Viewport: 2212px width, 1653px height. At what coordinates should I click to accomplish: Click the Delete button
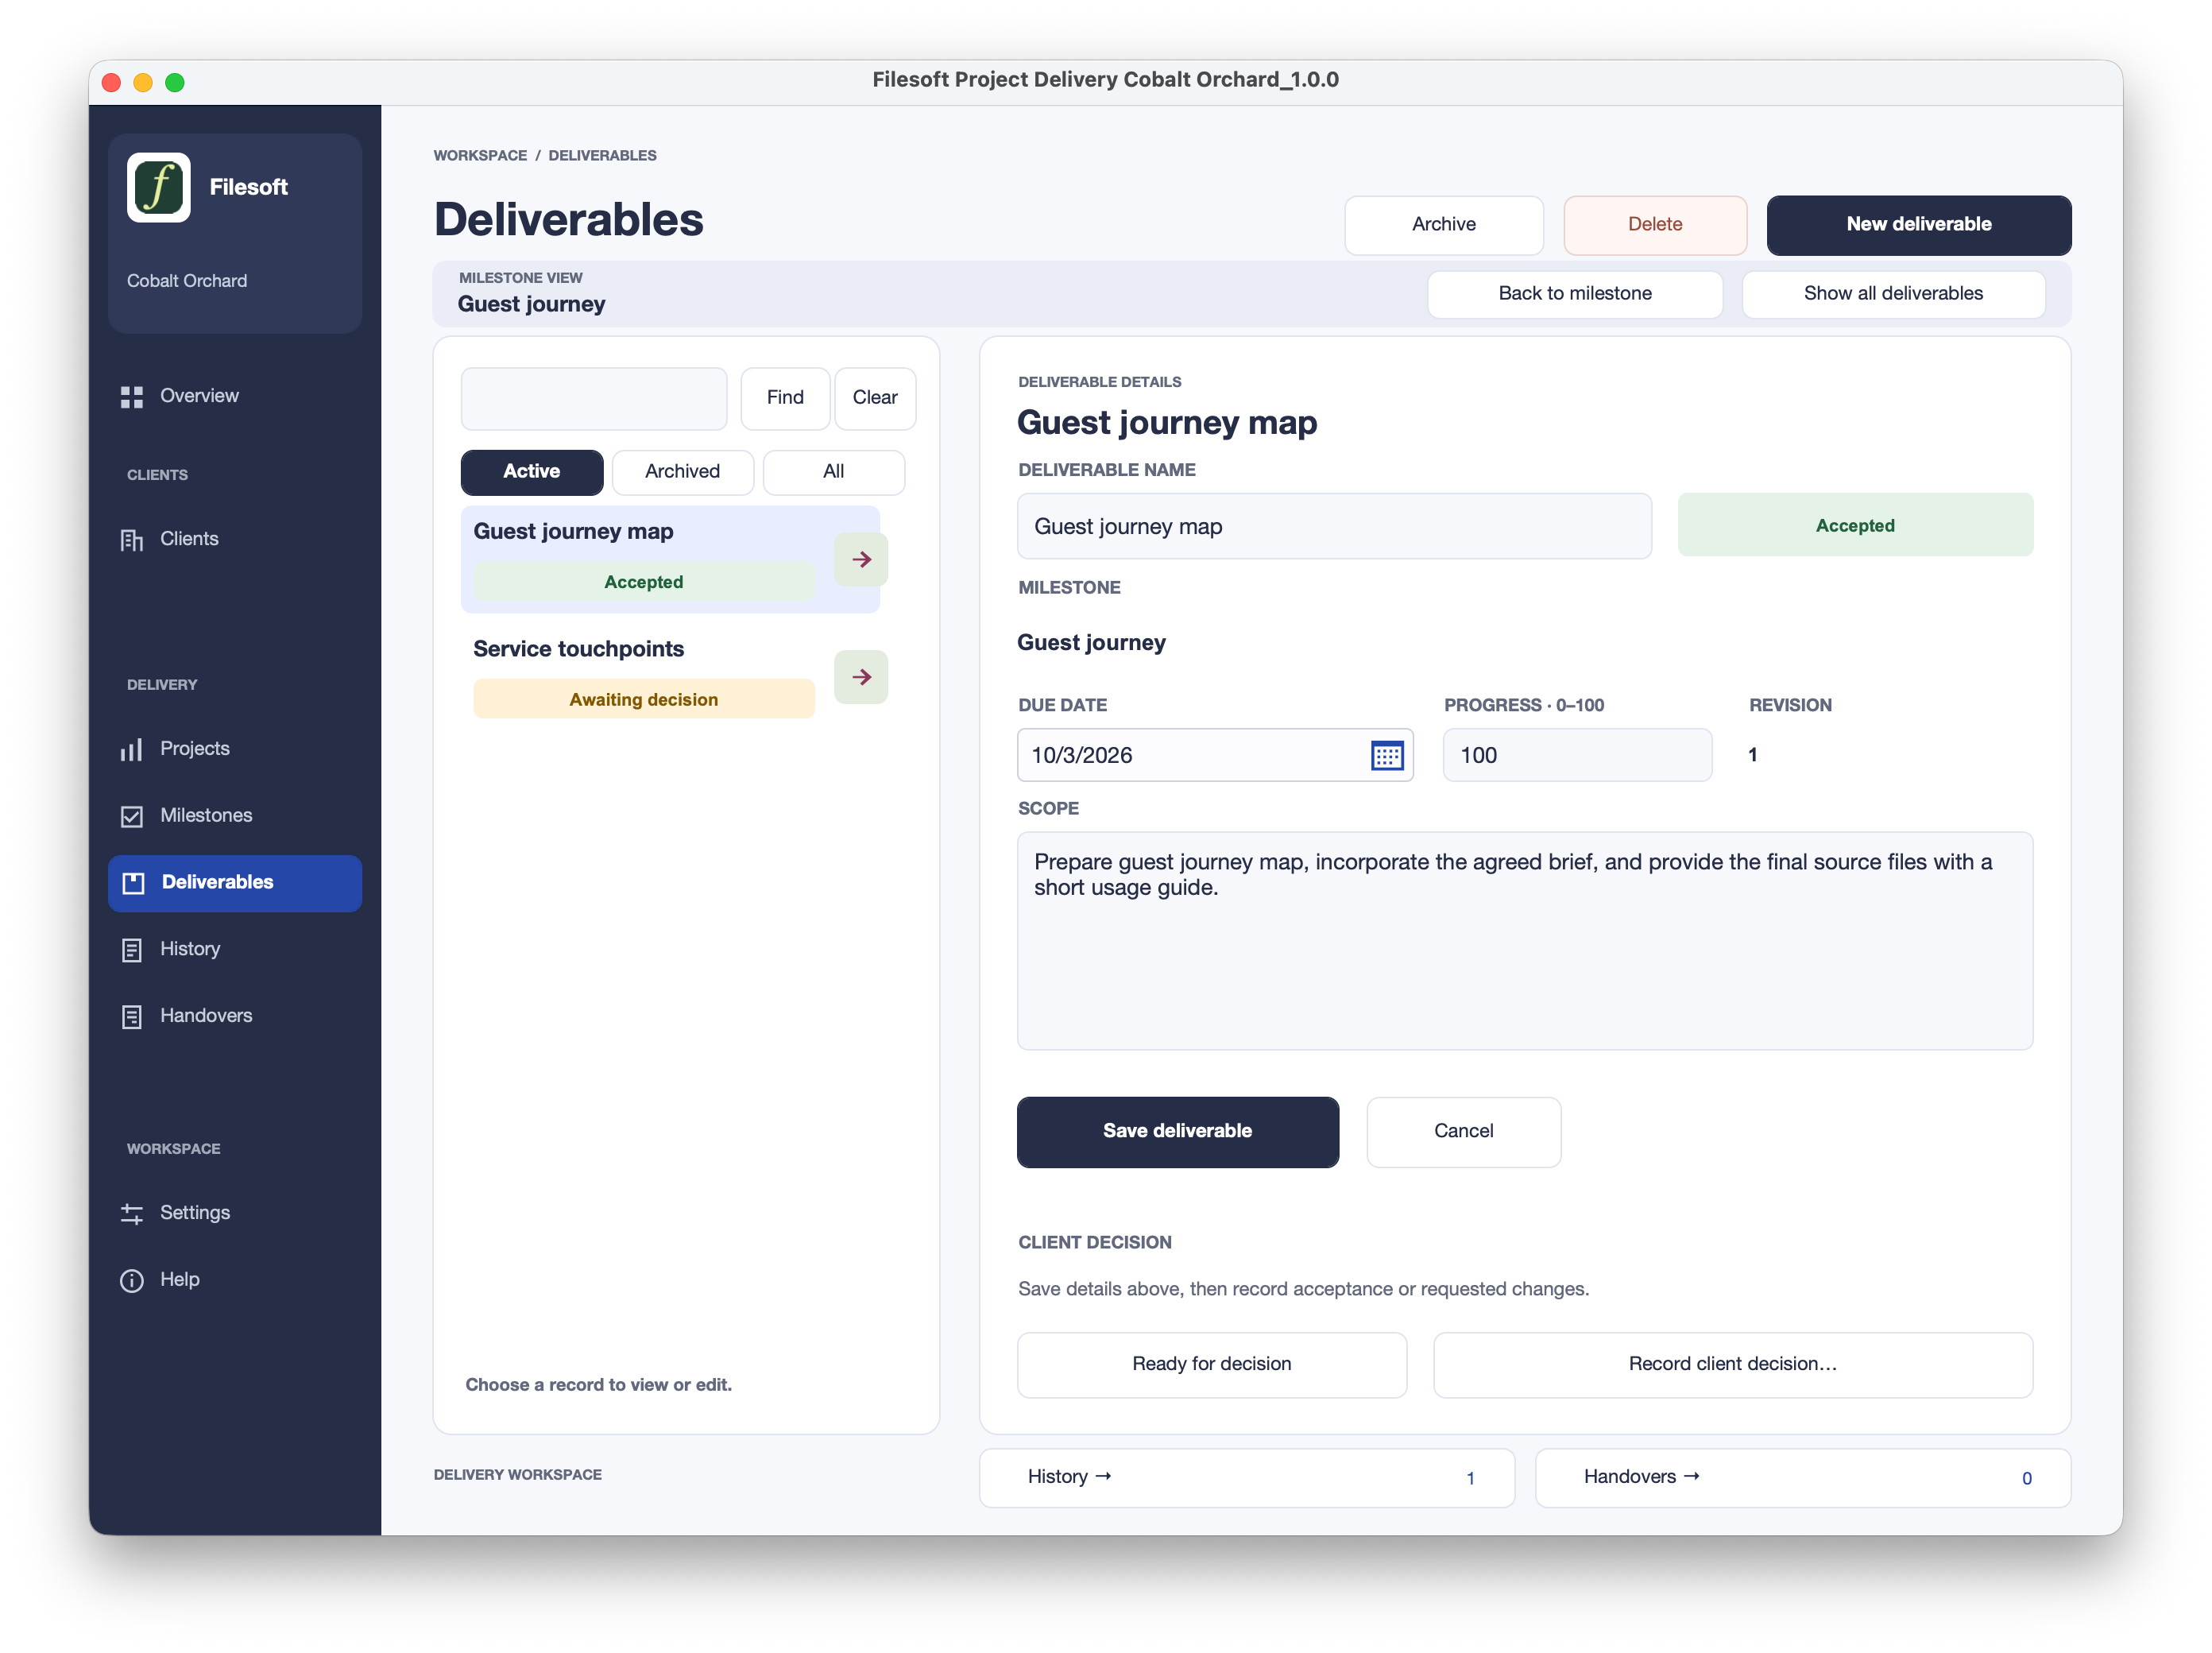click(x=1655, y=225)
